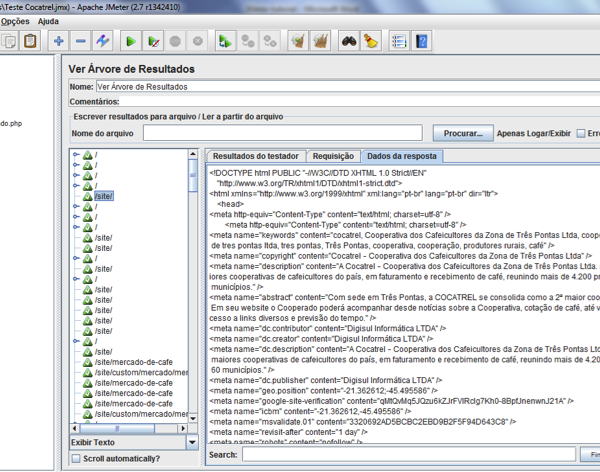Click the grey Shutdown icon
600x472 pixels.
[197, 41]
